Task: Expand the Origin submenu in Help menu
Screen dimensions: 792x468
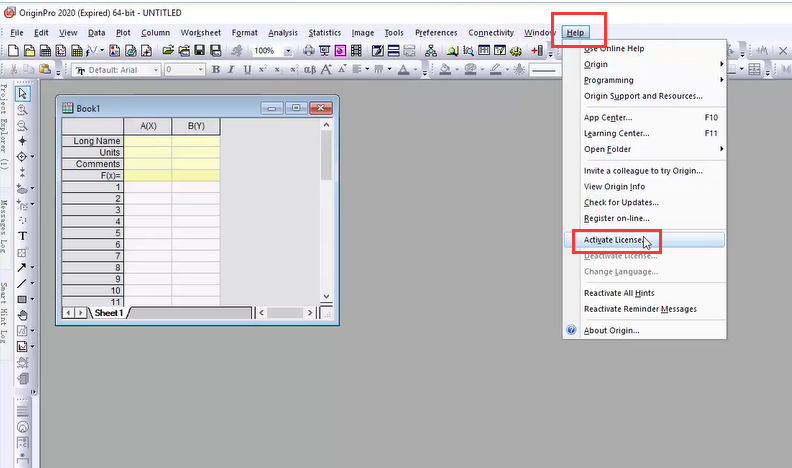Action: (x=645, y=64)
